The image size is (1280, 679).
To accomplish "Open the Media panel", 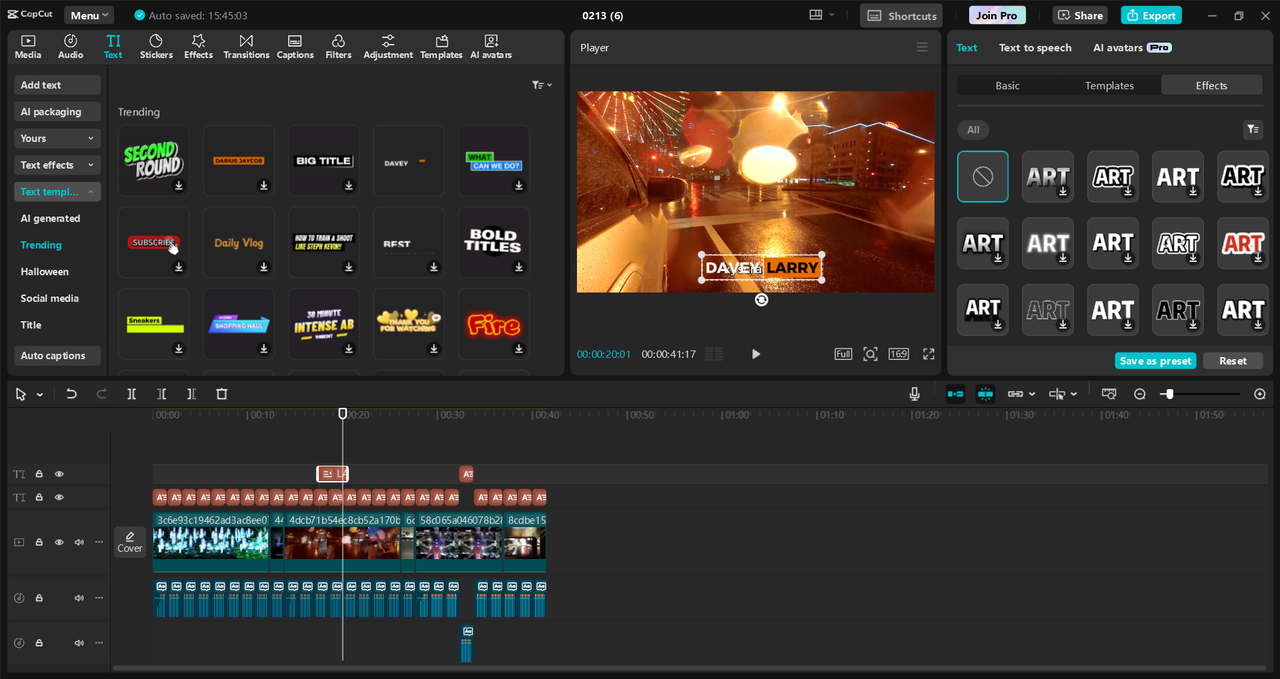I will click(x=28, y=46).
